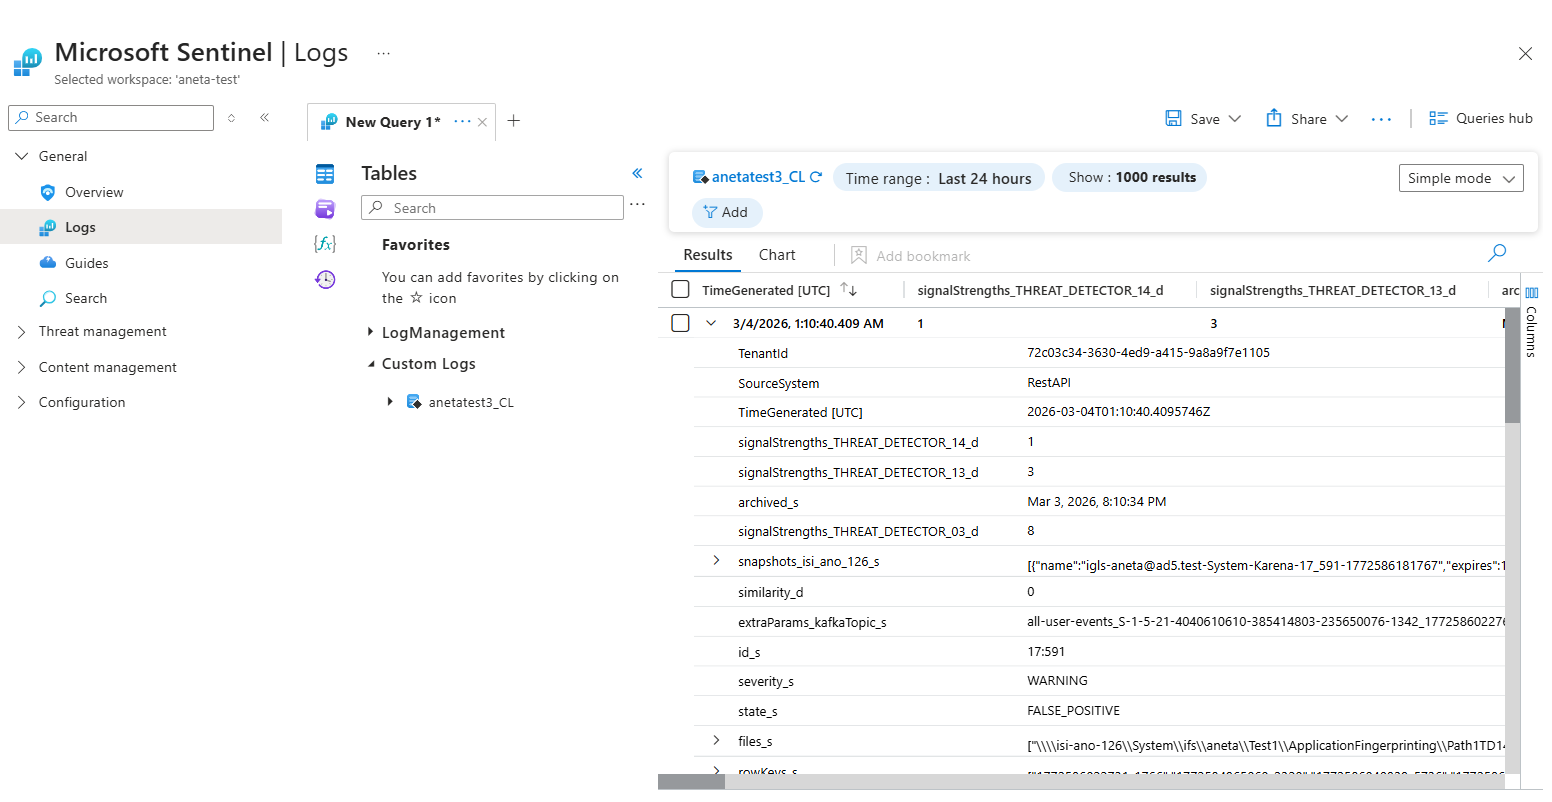1552x802 pixels.
Task: Open the Tables panel icon
Action: pyautogui.click(x=325, y=174)
